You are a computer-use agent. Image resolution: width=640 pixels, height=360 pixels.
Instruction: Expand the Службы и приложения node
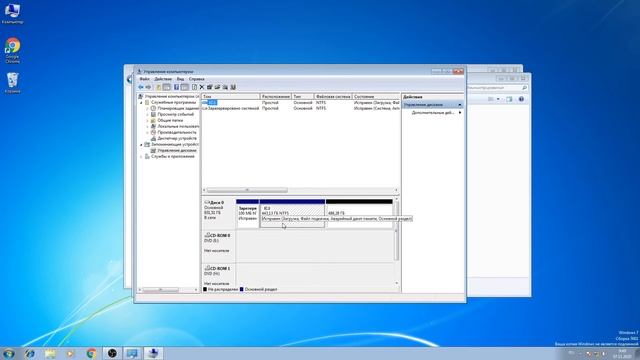pyautogui.click(x=141, y=156)
